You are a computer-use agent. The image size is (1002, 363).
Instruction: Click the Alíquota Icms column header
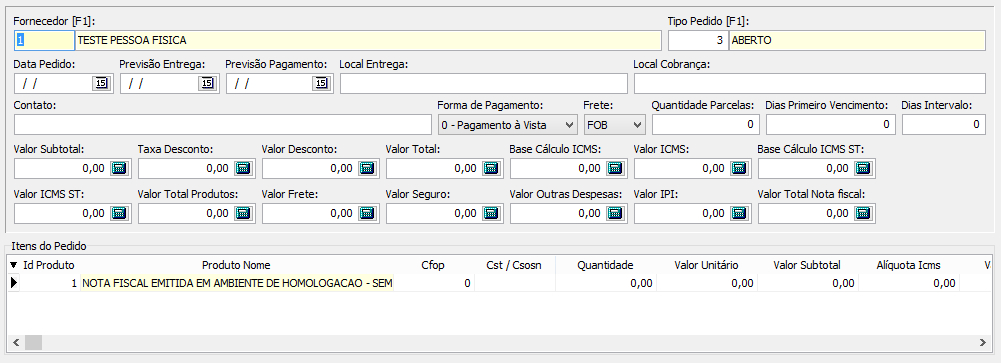pyautogui.click(x=908, y=265)
